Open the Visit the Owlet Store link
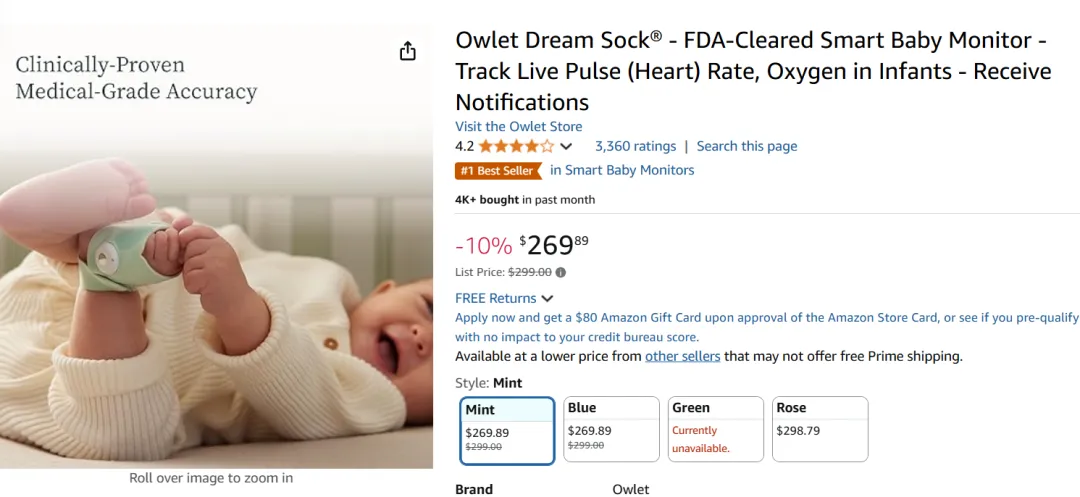Viewport: 1080px width, 497px height. (519, 127)
